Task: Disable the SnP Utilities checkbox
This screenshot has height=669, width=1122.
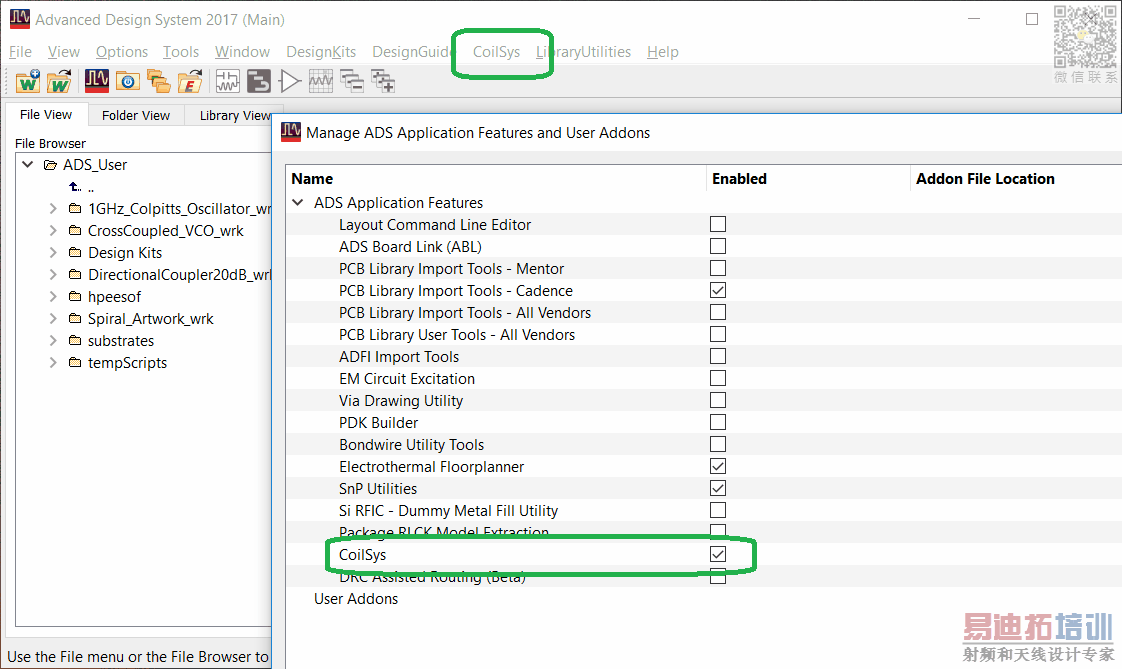Action: pyautogui.click(x=718, y=488)
